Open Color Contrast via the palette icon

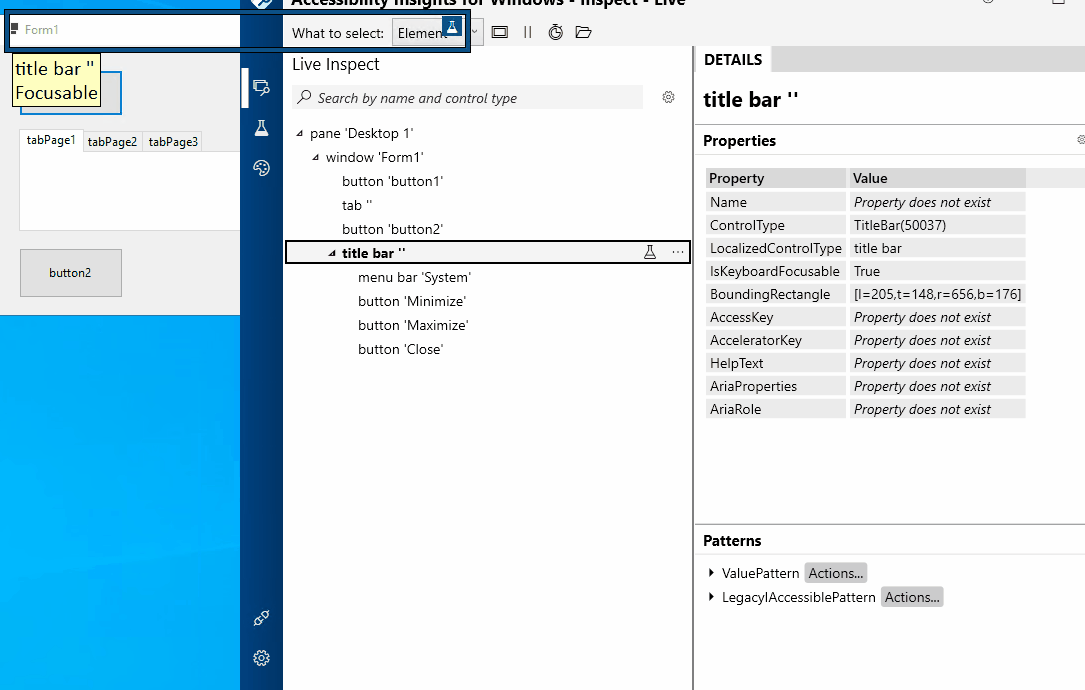[x=261, y=168]
